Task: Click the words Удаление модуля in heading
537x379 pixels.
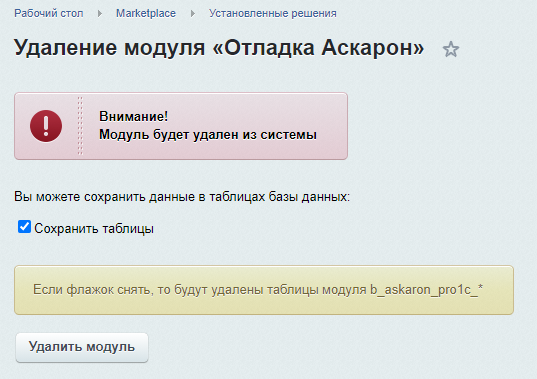Action: (x=110, y=47)
